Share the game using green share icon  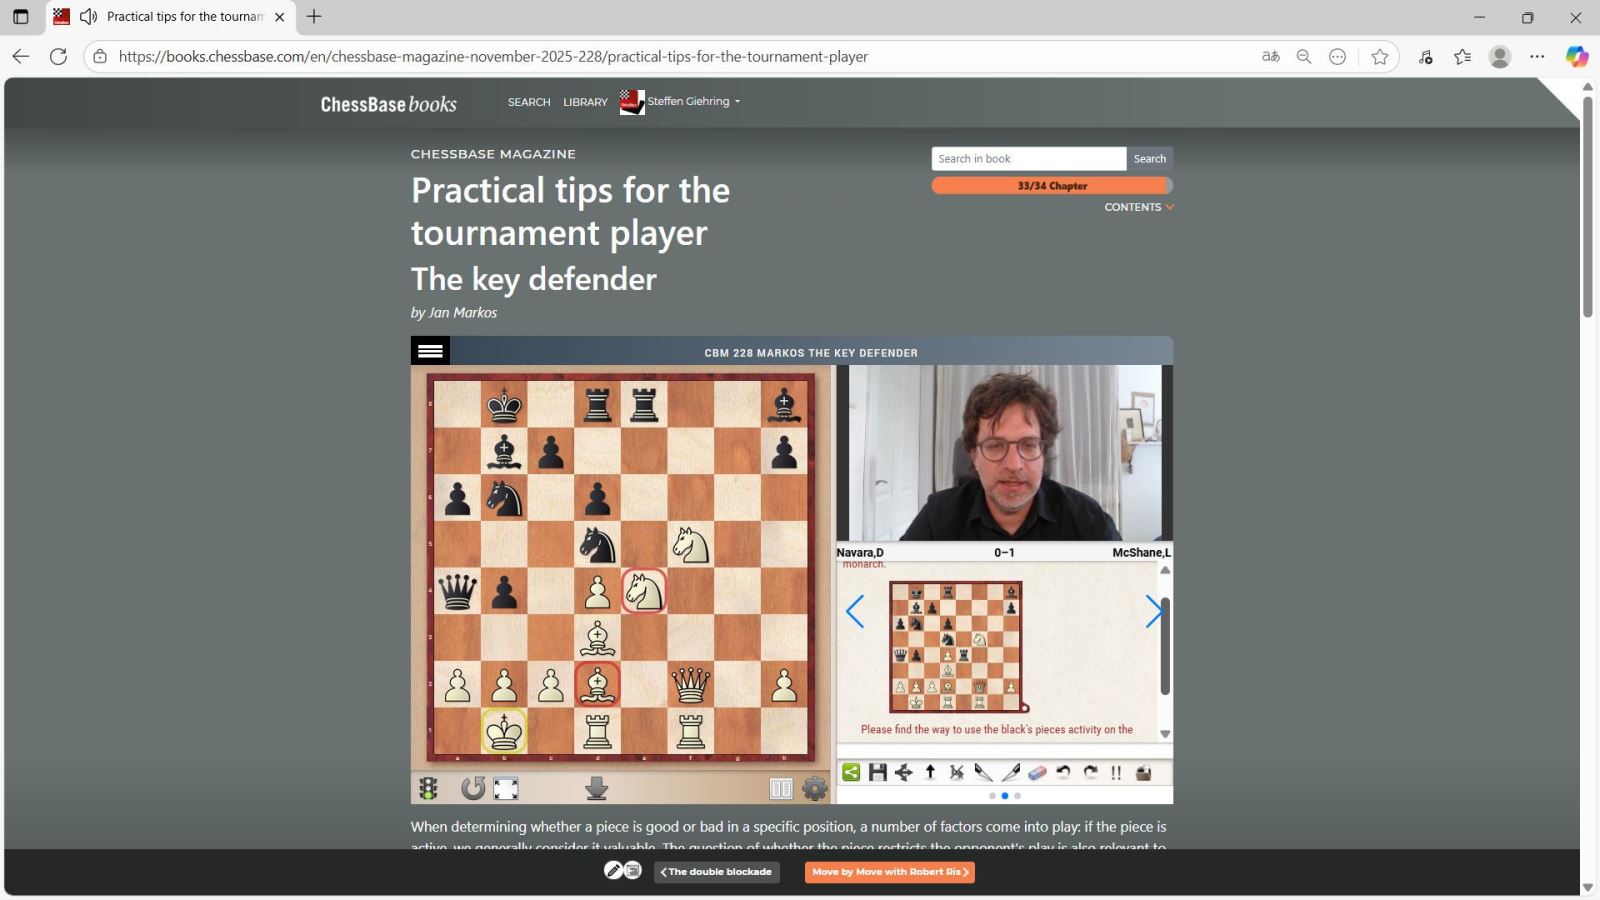851,772
